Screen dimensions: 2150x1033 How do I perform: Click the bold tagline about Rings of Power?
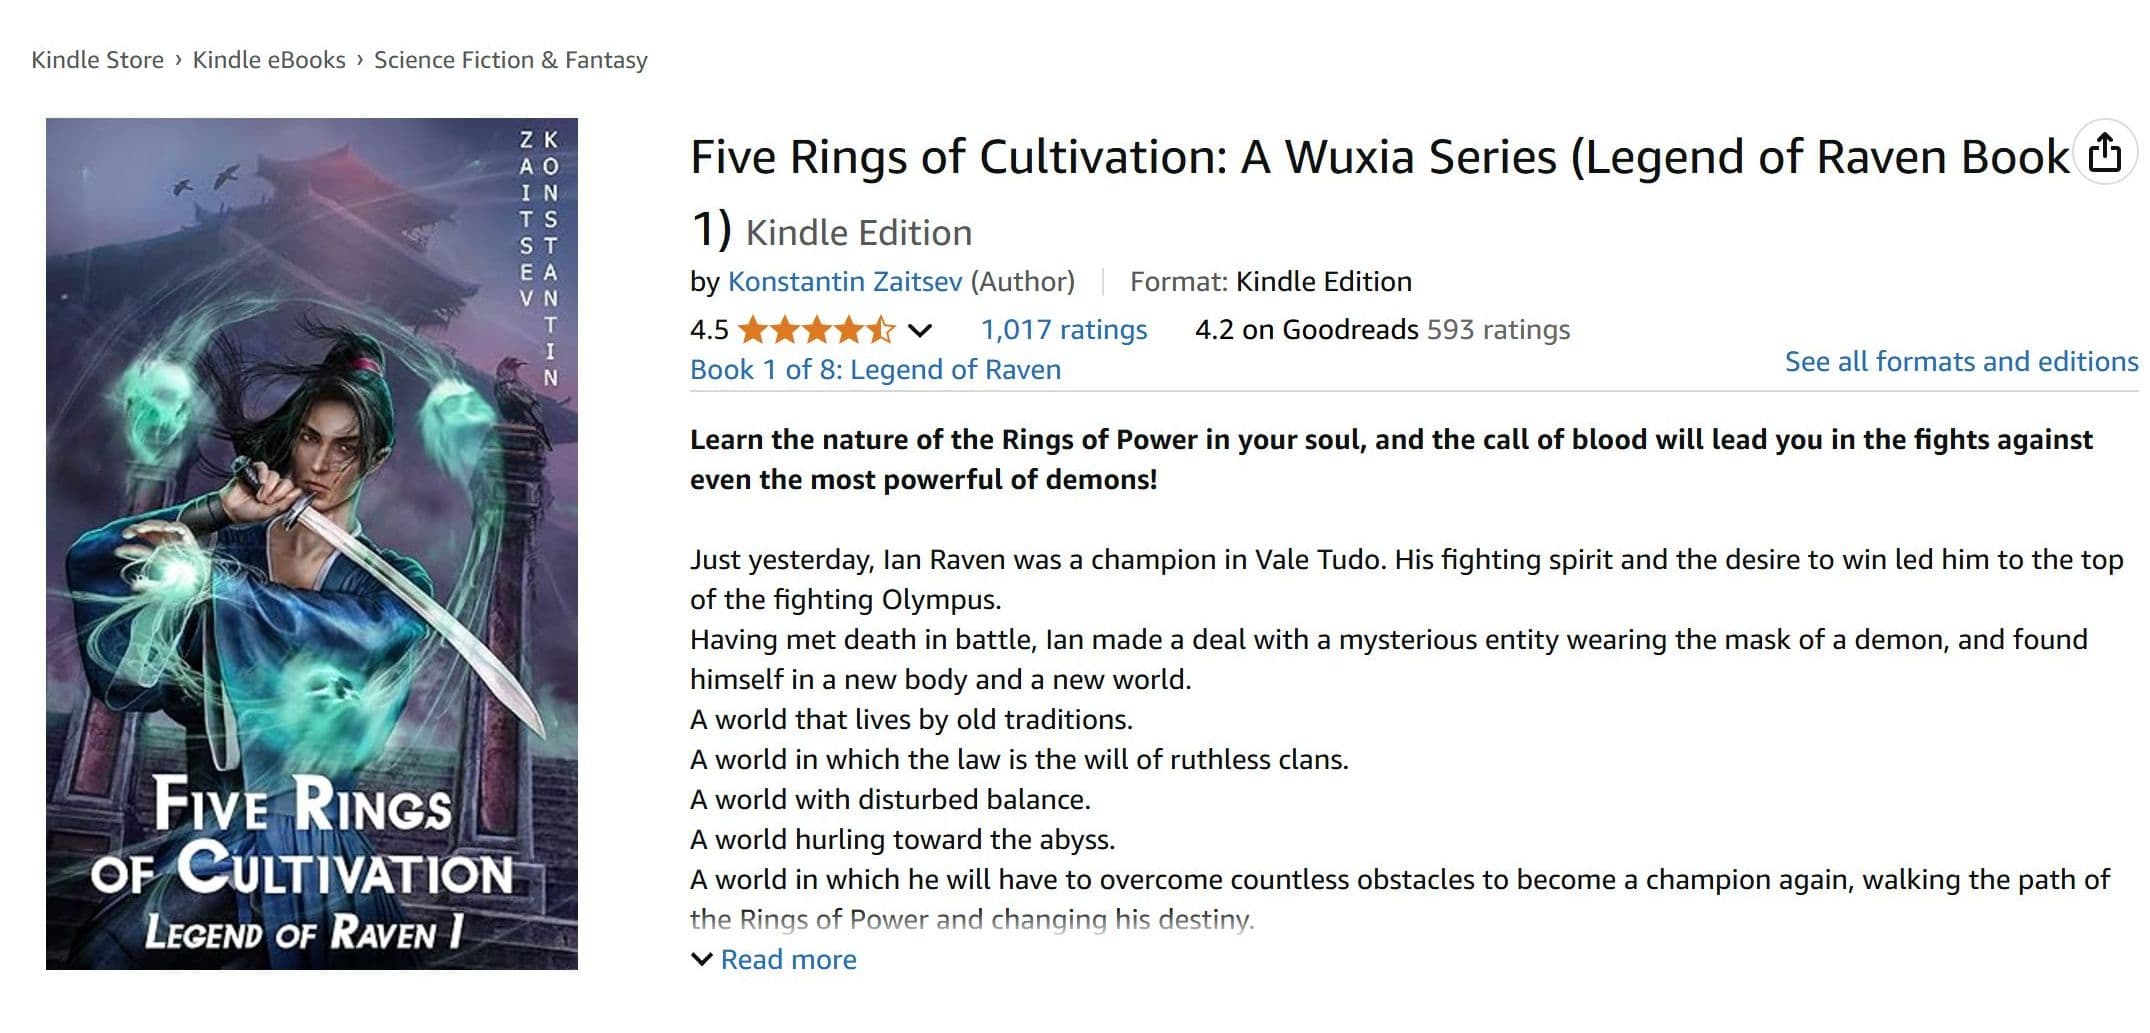coord(1391,460)
